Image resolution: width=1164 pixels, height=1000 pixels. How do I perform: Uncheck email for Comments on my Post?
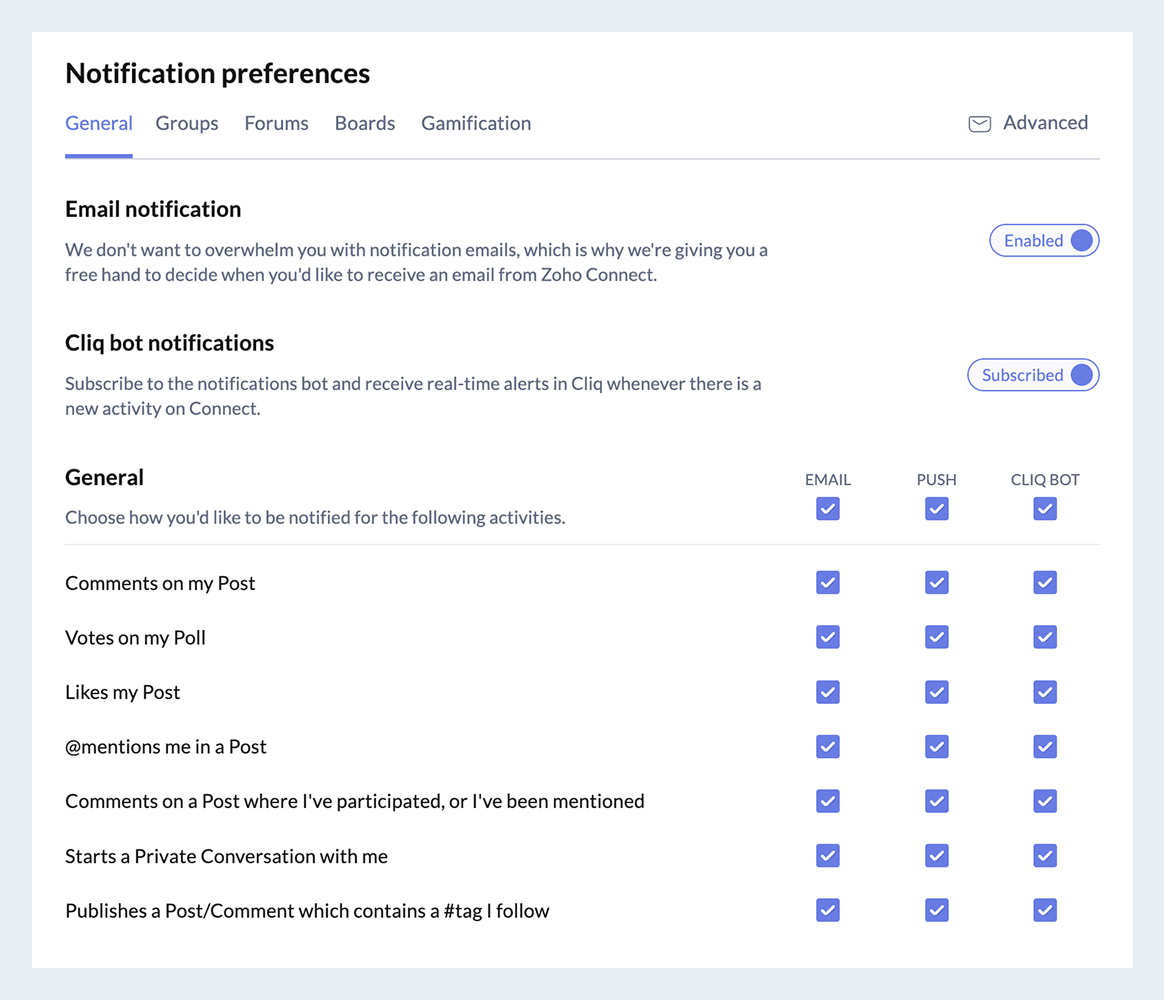(828, 583)
